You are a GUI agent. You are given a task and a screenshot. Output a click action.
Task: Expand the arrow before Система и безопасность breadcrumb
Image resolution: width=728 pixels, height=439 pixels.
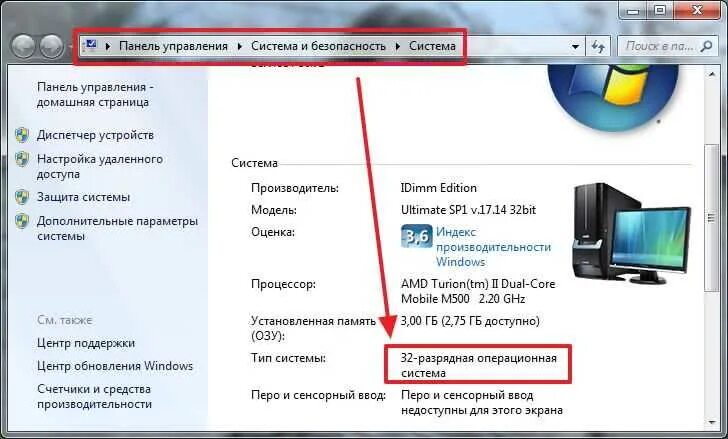click(x=240, y=46)
